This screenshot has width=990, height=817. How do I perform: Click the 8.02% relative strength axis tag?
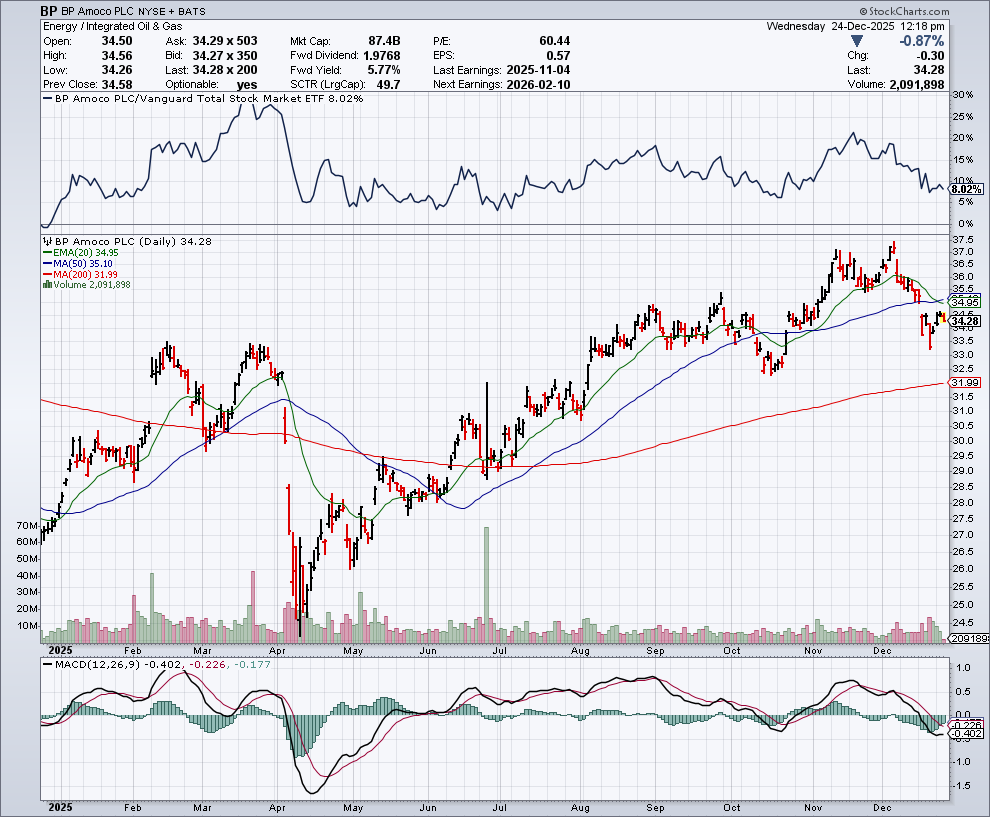click(965, 189)
